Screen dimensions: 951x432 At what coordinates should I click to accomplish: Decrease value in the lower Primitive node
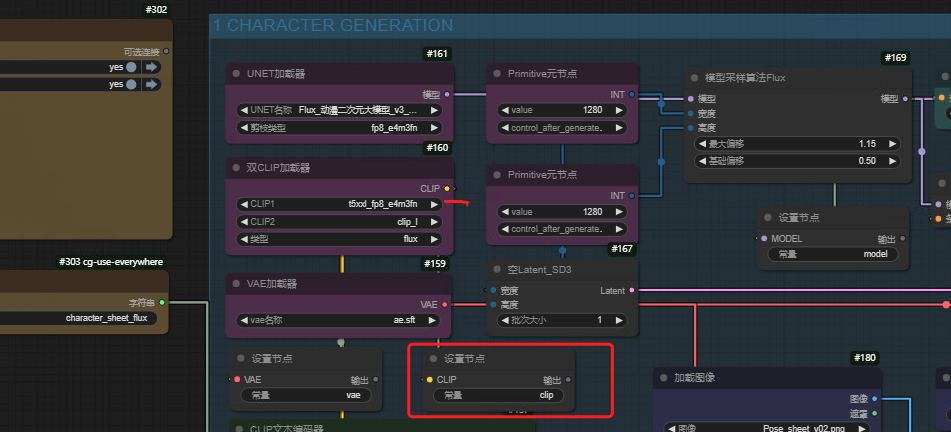pos(505,212)
